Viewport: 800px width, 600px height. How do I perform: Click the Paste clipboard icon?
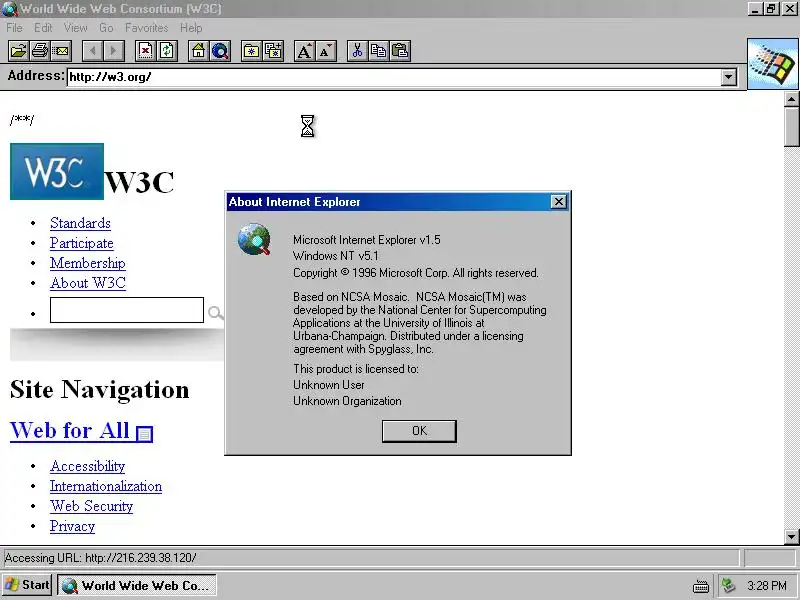401,51
